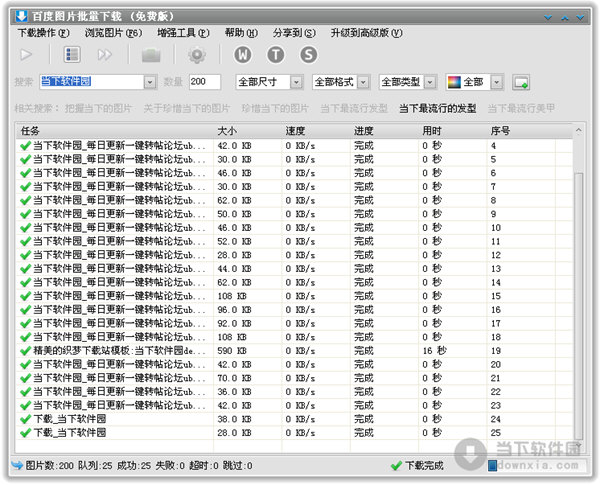Image resolution: width=600 pixels, height=485 pixels.
Task: Open the 增强工具 menu
Action: click(183, 33)
